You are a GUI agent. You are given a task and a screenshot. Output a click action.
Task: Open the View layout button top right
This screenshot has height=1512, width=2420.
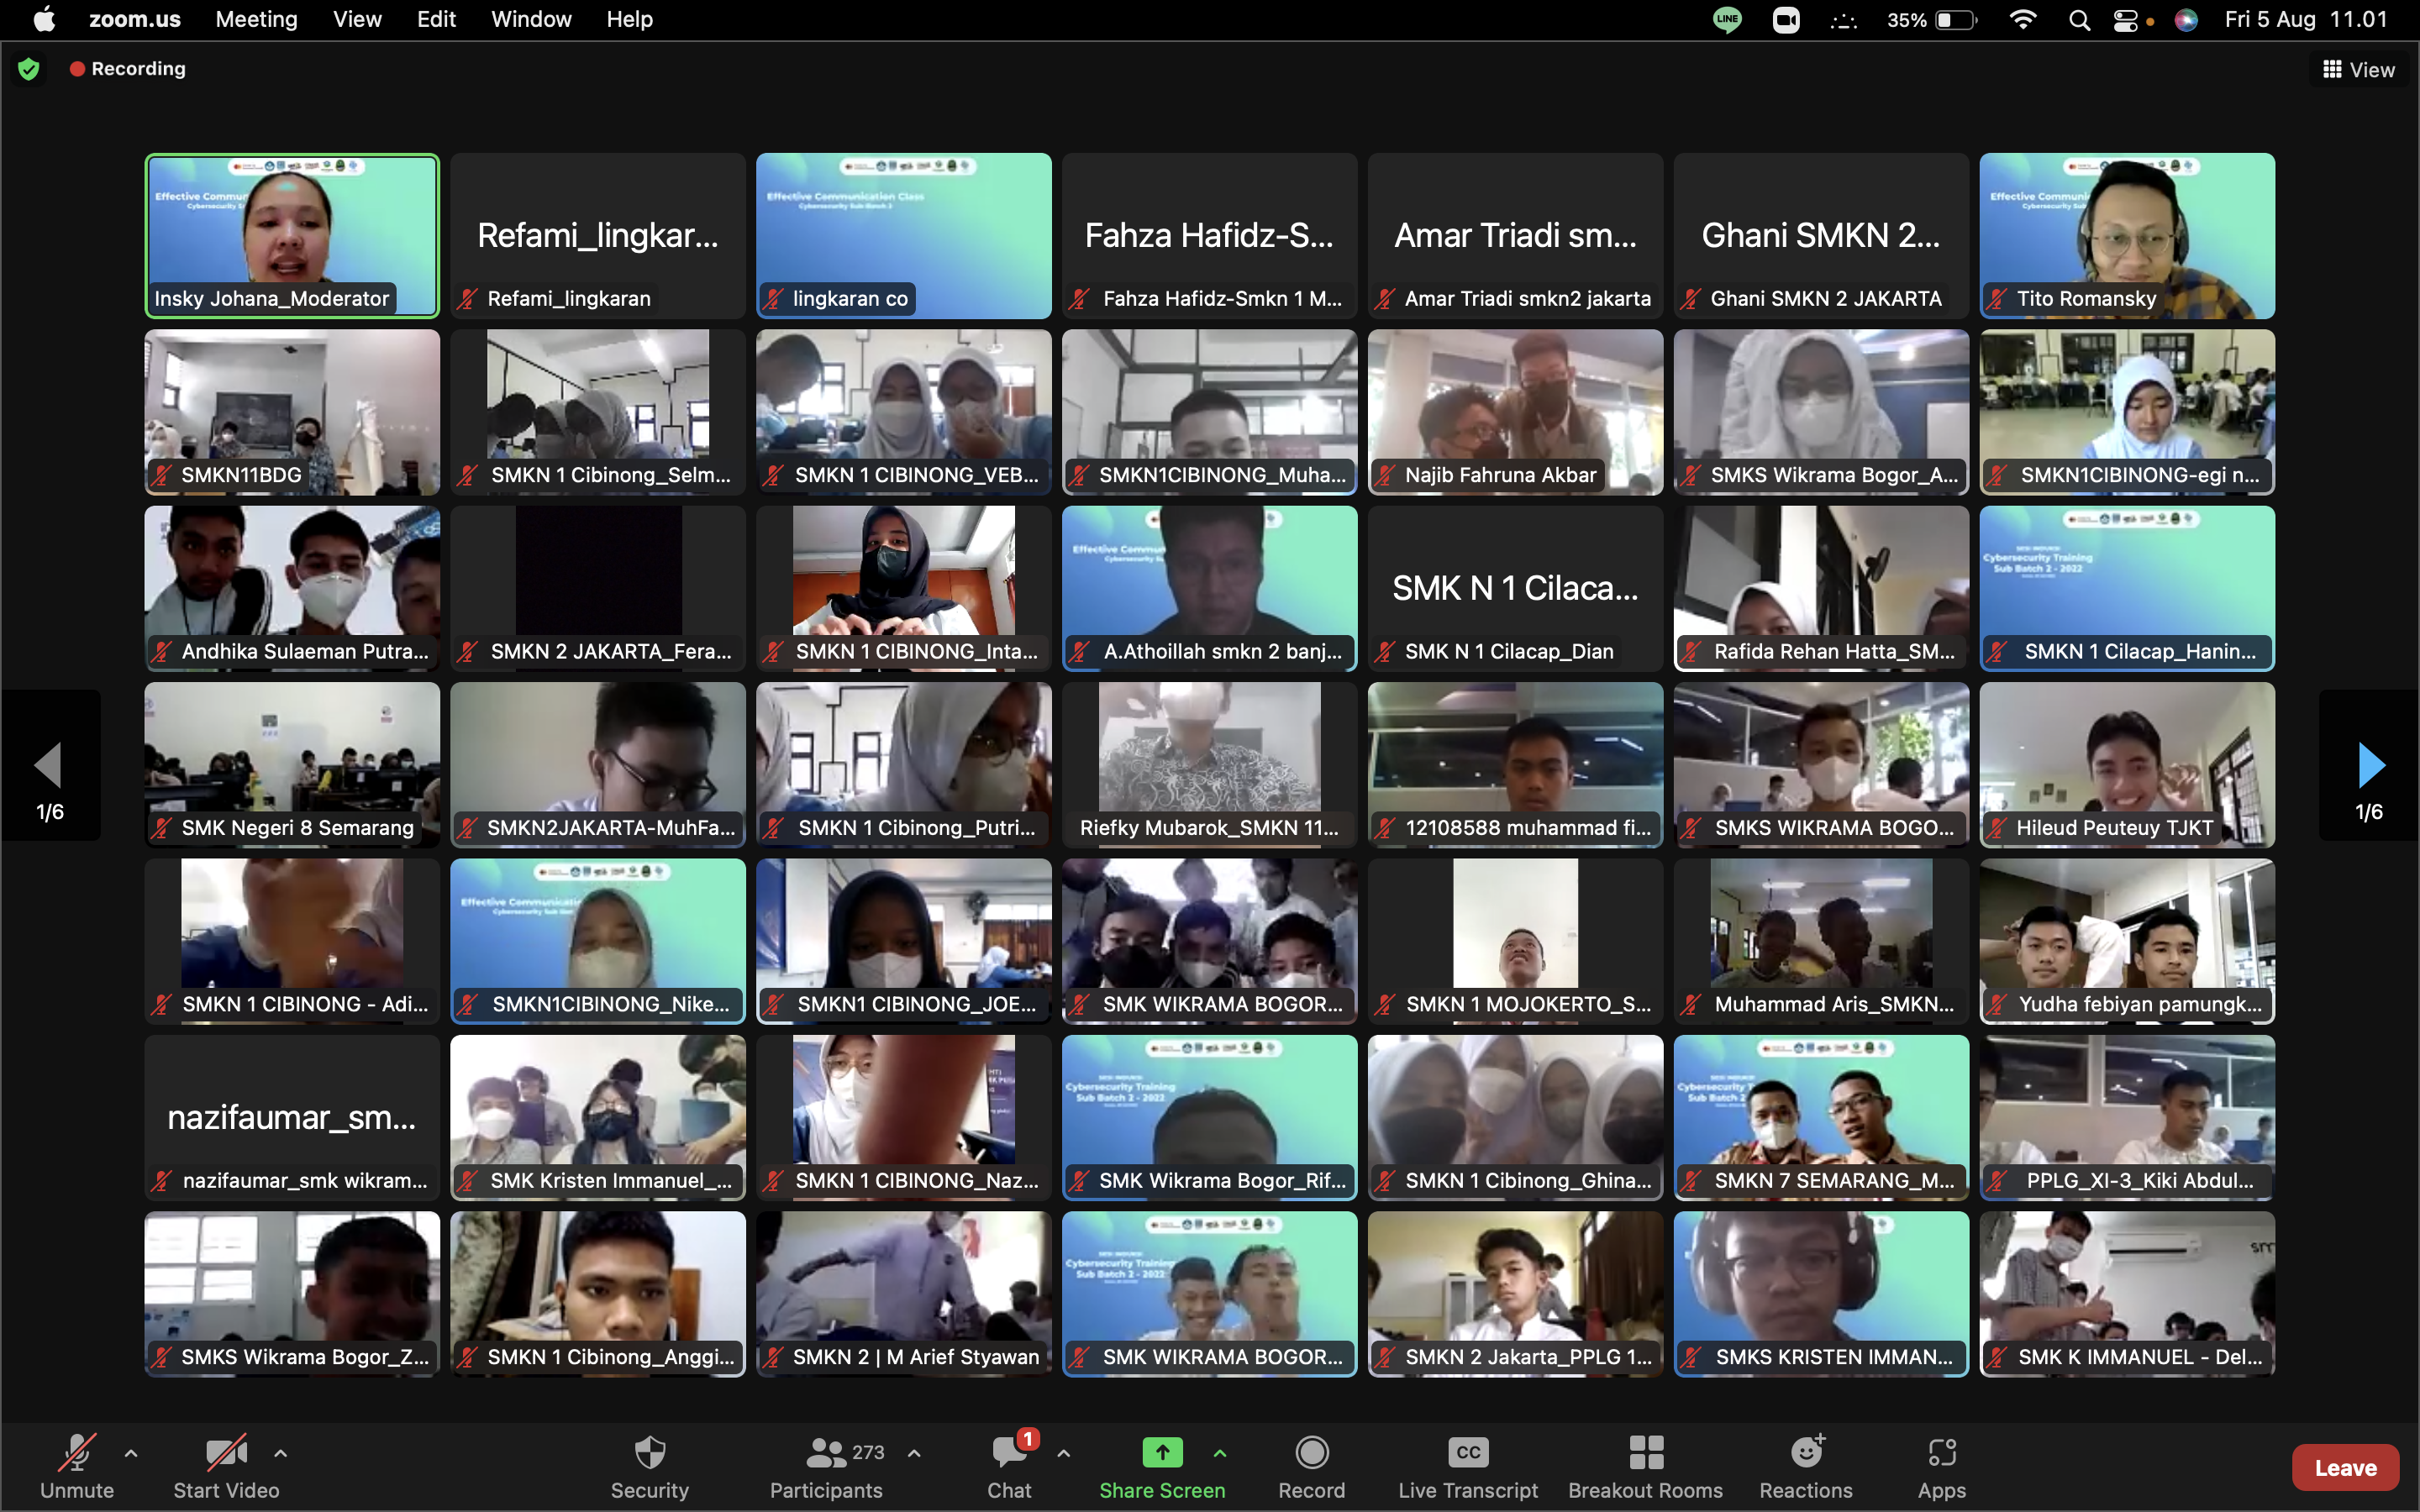pyautogui.click(x=2358, y=69)
